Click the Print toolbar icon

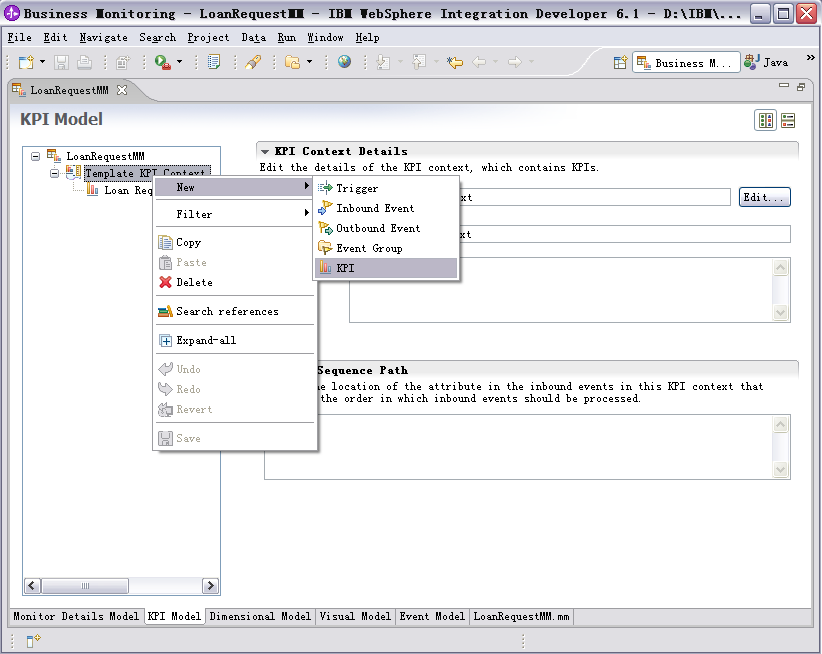click(84, 62)
